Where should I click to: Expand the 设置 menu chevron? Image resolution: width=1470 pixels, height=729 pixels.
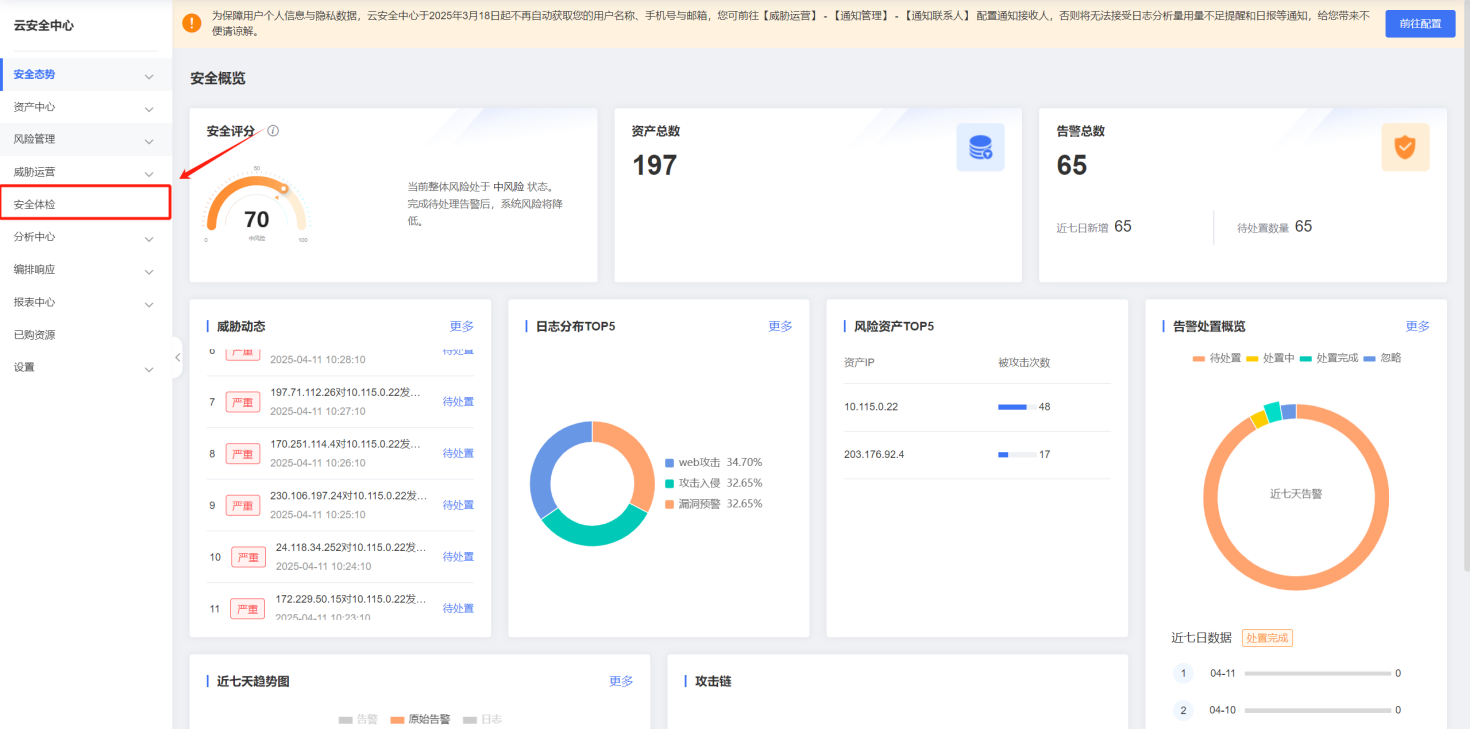[149, 369]
